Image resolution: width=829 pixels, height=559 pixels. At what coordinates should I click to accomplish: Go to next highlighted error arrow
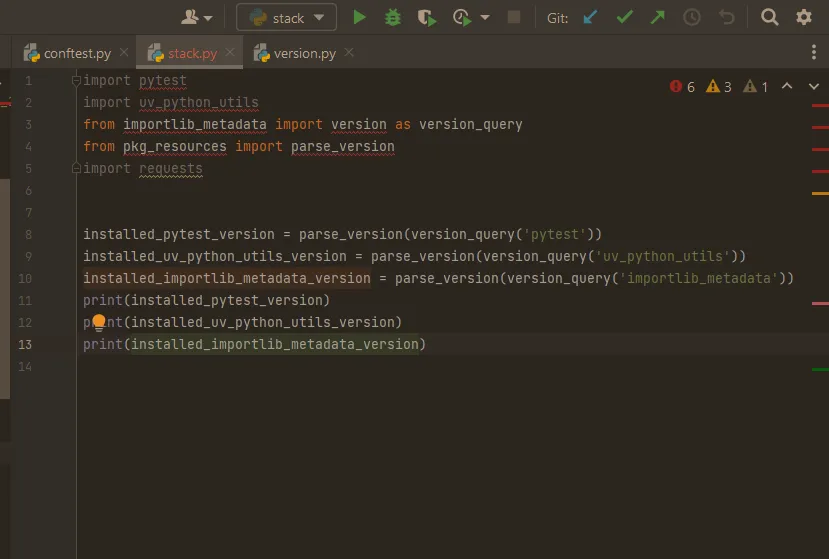tap(814, 86)
